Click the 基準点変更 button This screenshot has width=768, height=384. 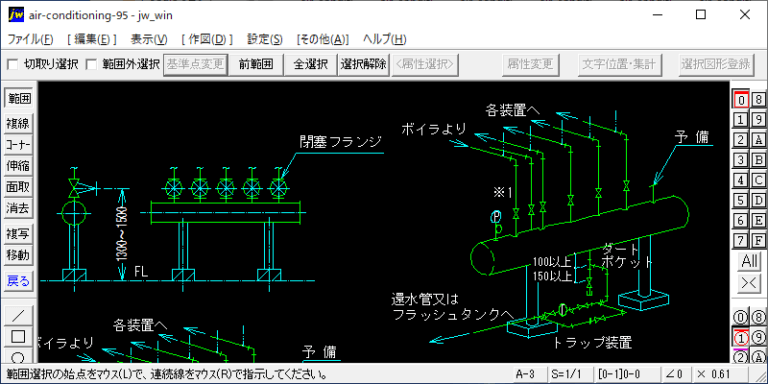point(195,64)
